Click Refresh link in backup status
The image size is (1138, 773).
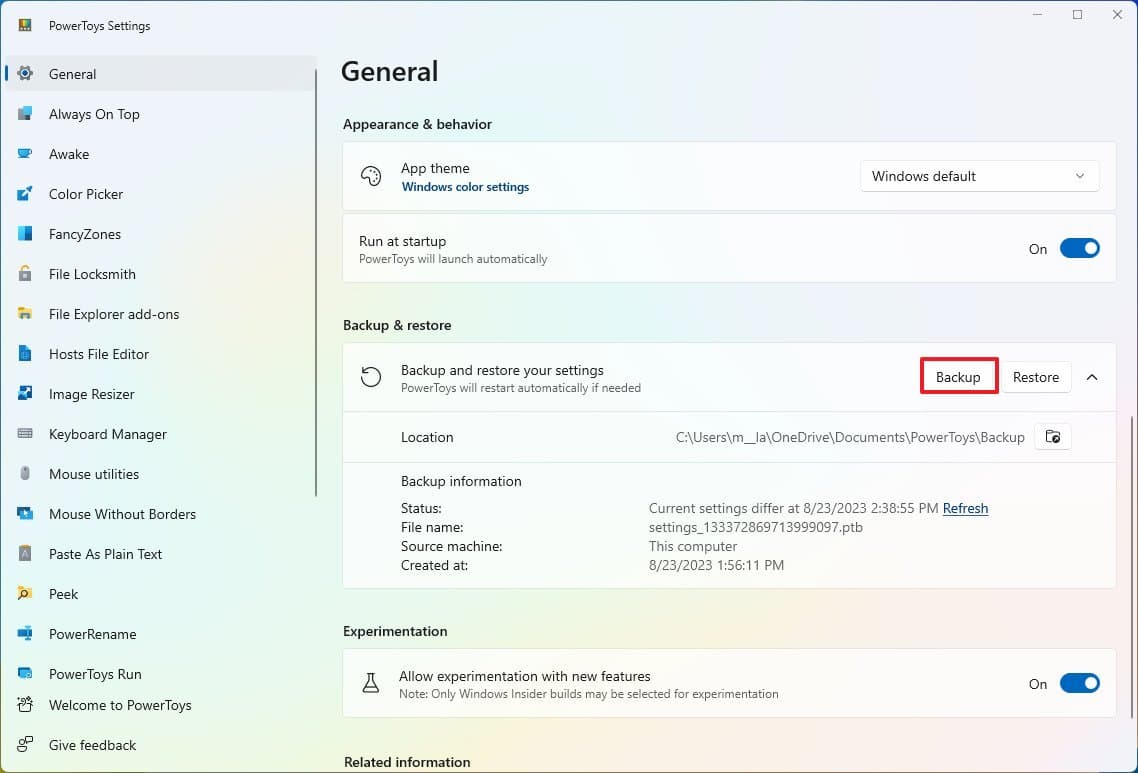965,508
